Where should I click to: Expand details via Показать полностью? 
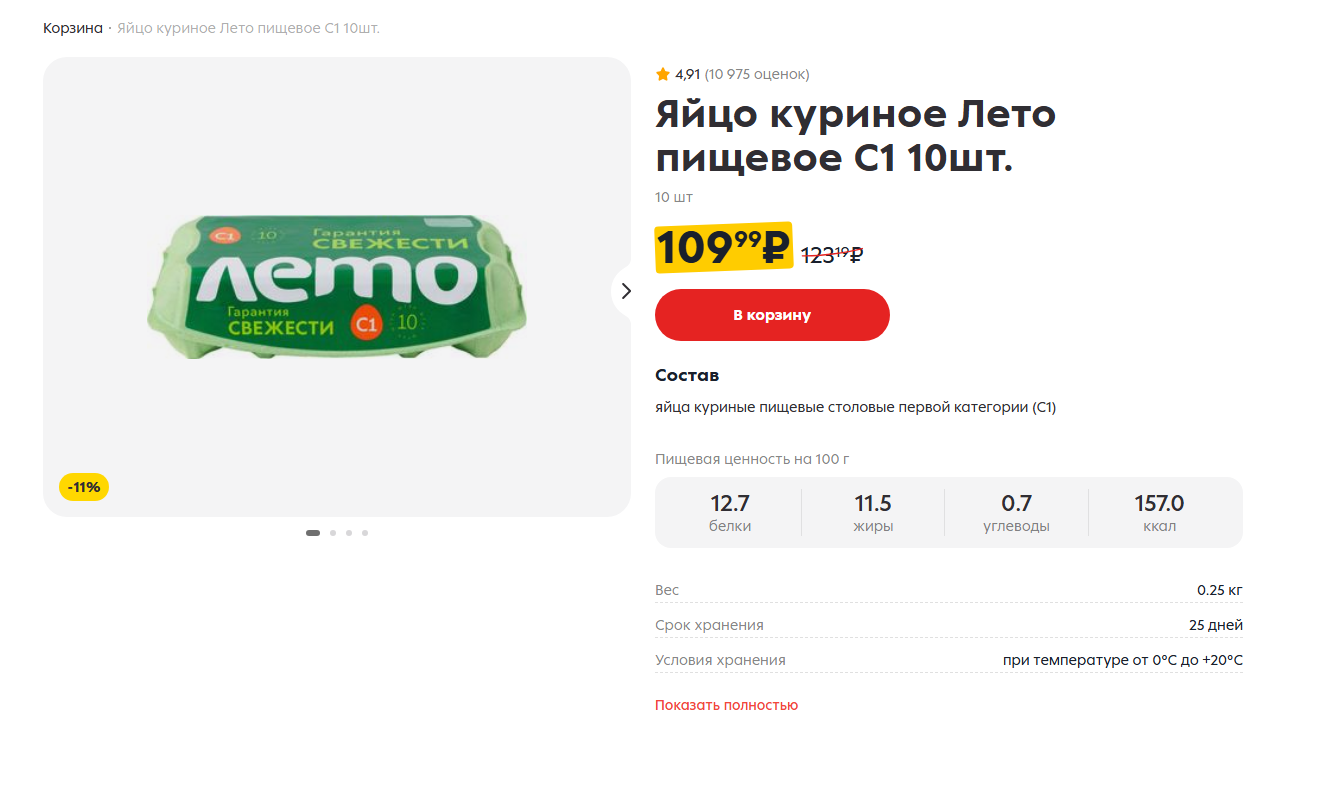click(726, 705)
